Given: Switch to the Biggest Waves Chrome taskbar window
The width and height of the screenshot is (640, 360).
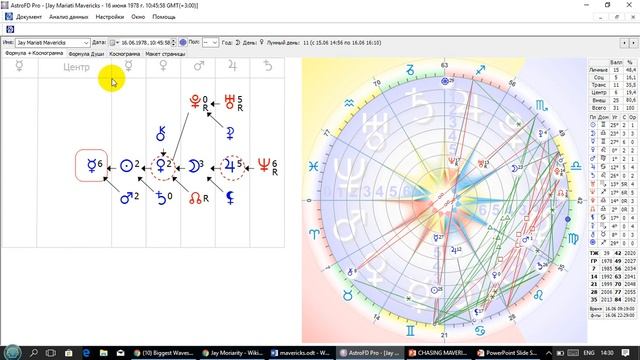Looking at the screenshot, I should (164, 353).
